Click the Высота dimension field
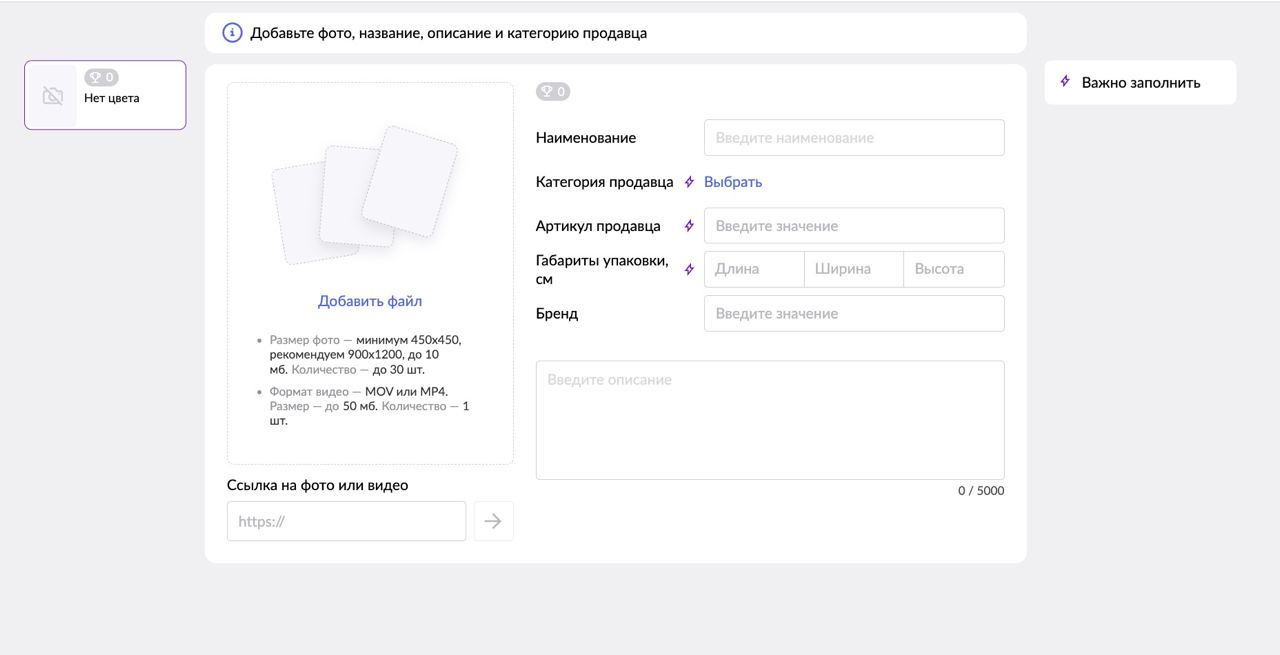This screenshot has height=655, width=1280. coord(954,269)
